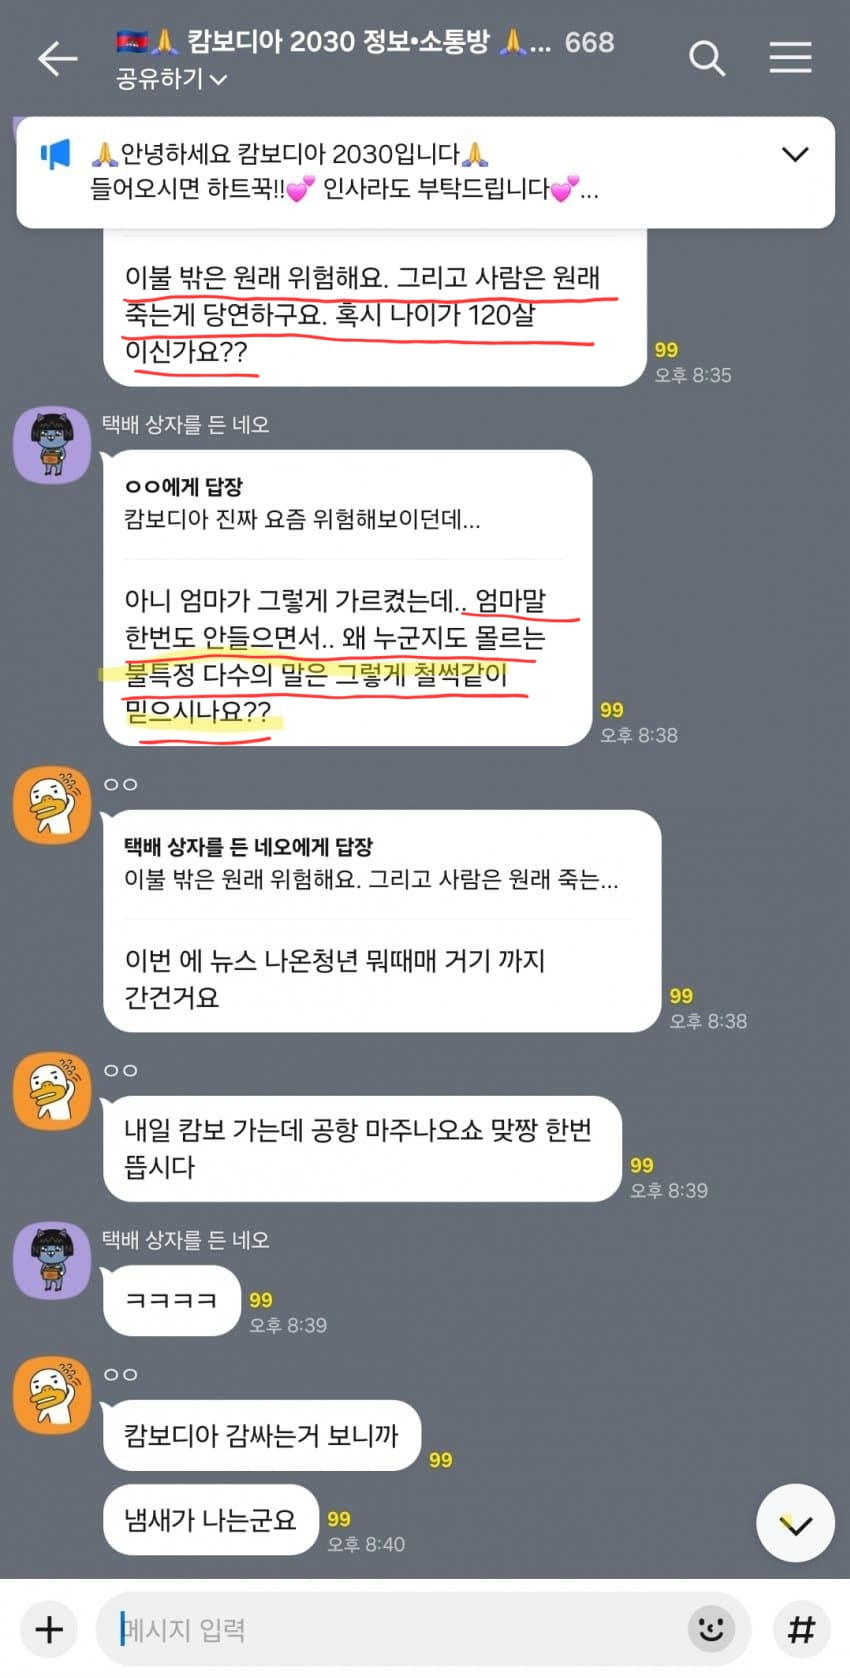Open chat search magnifier icon
Image resolution: width=850 pixels, height=1678 pixels.
707,59
